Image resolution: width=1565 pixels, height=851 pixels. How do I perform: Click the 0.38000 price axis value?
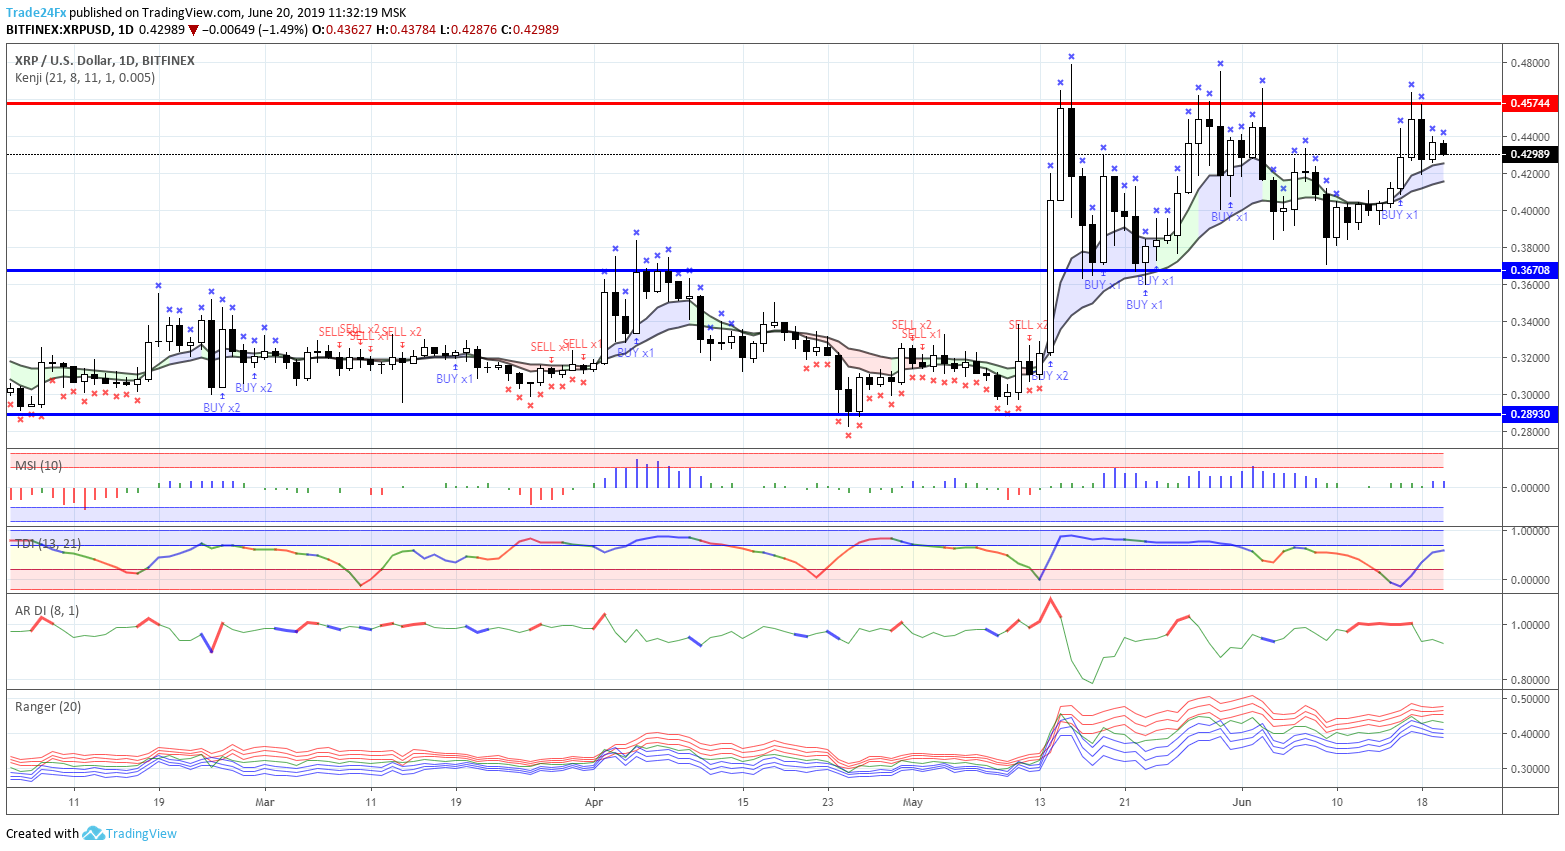pyautogui.click(x=1530, y=248)
